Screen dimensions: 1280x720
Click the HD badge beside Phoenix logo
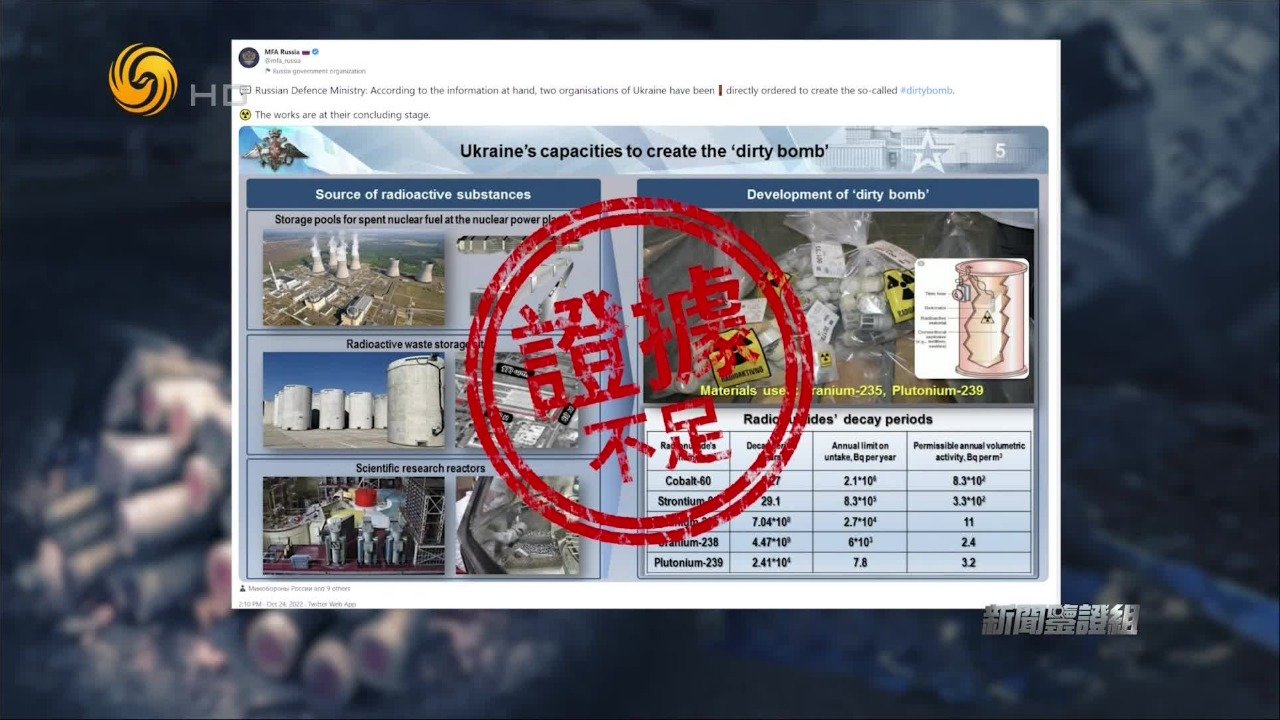217,96
